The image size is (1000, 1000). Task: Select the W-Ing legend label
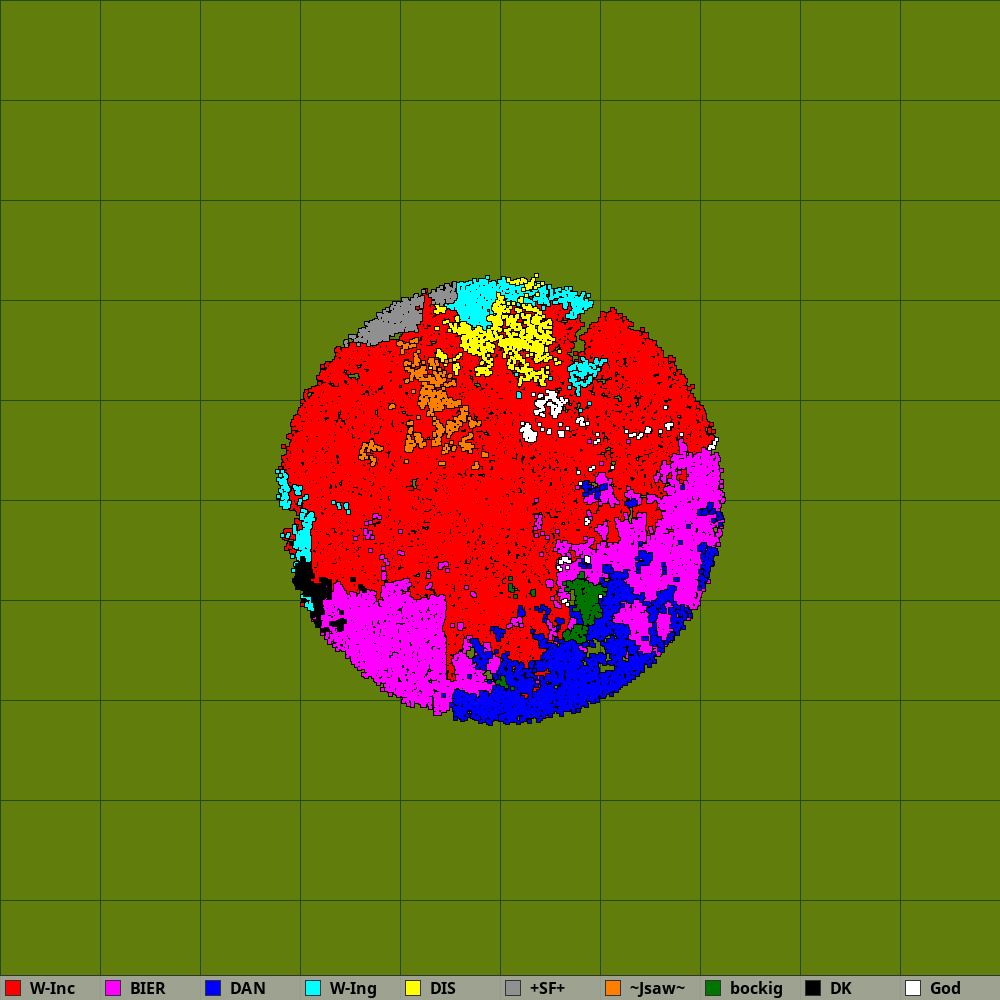[x=353, y=989]
